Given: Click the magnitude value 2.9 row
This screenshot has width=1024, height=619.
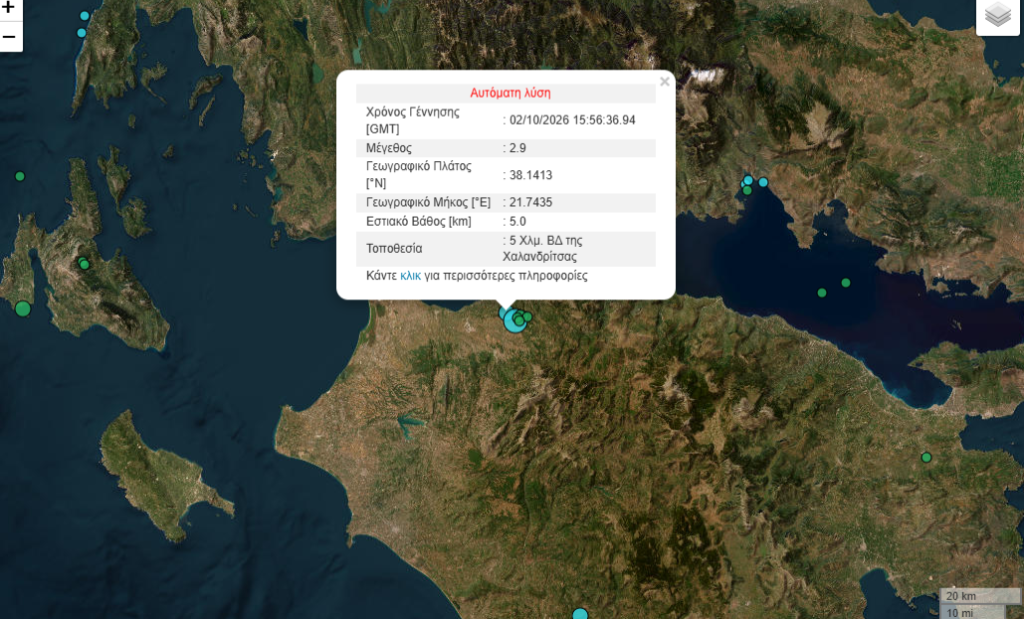Looking at the screenshot, I should pyautogui.click(x=505, y=148).
